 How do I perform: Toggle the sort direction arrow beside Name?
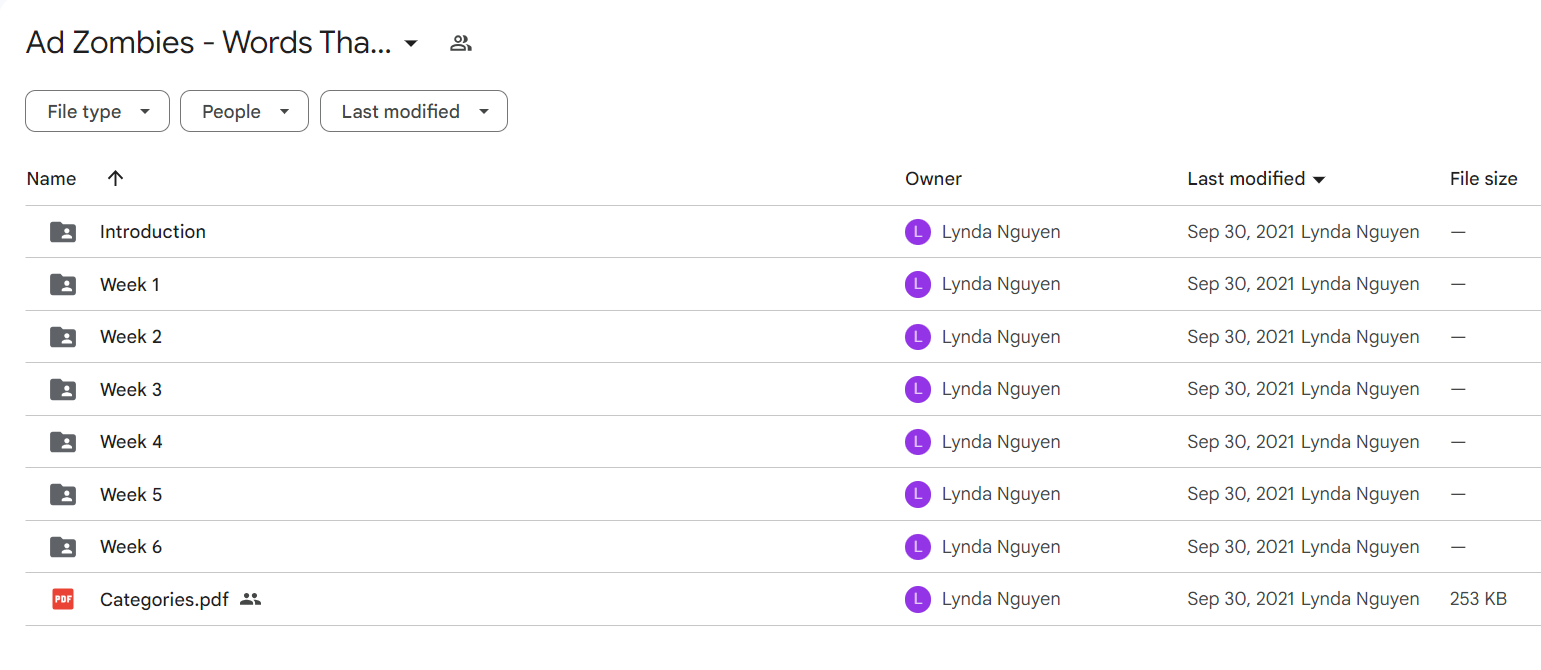115,178
